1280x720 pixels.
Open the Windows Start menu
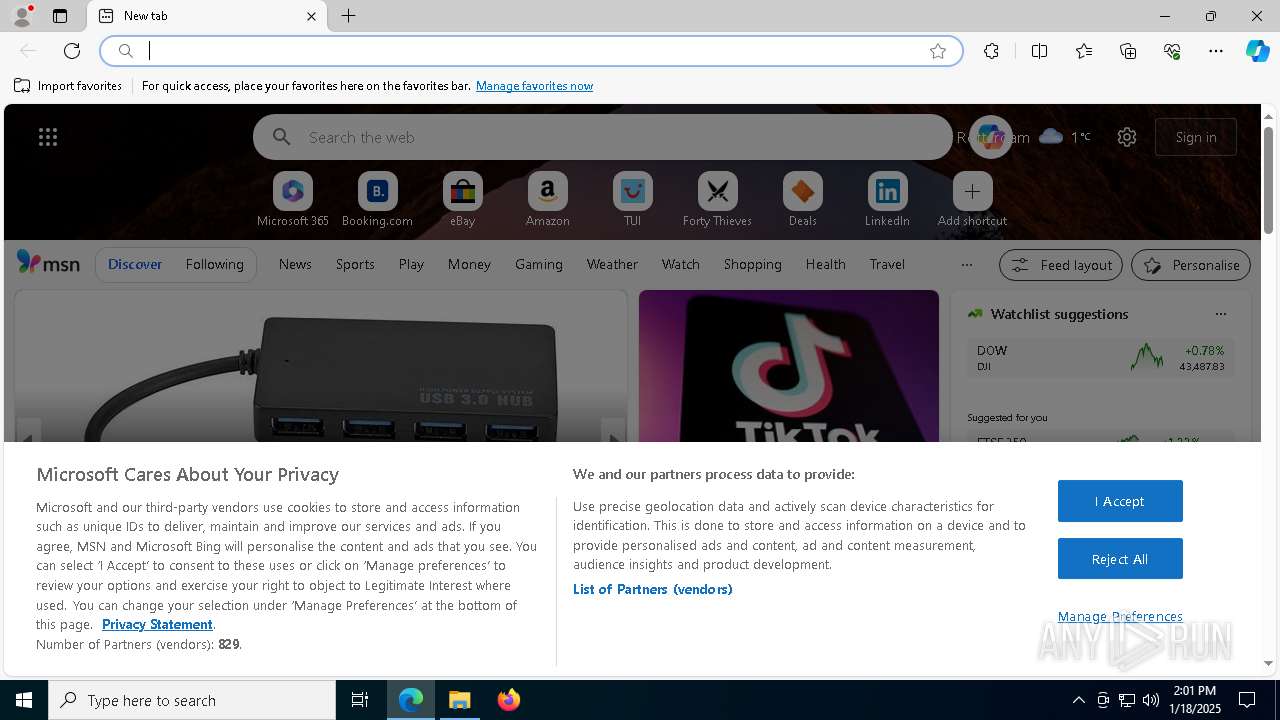(24, 700)
